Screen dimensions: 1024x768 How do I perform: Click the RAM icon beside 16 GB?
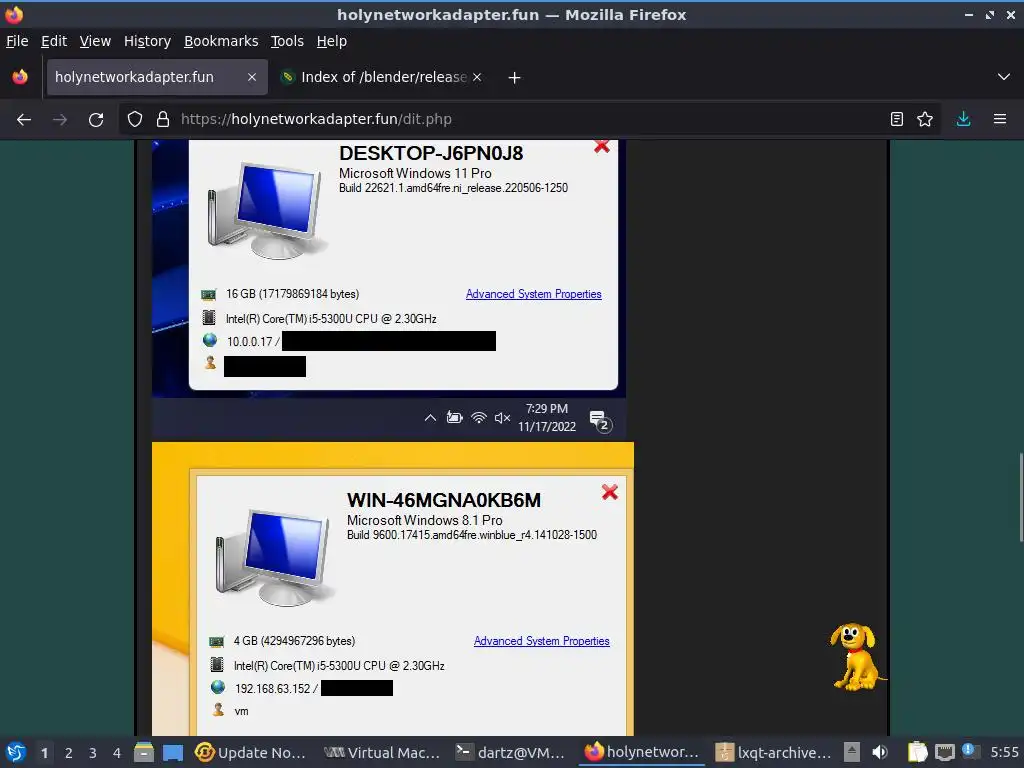pyautogui.click(x=208, y=295)
